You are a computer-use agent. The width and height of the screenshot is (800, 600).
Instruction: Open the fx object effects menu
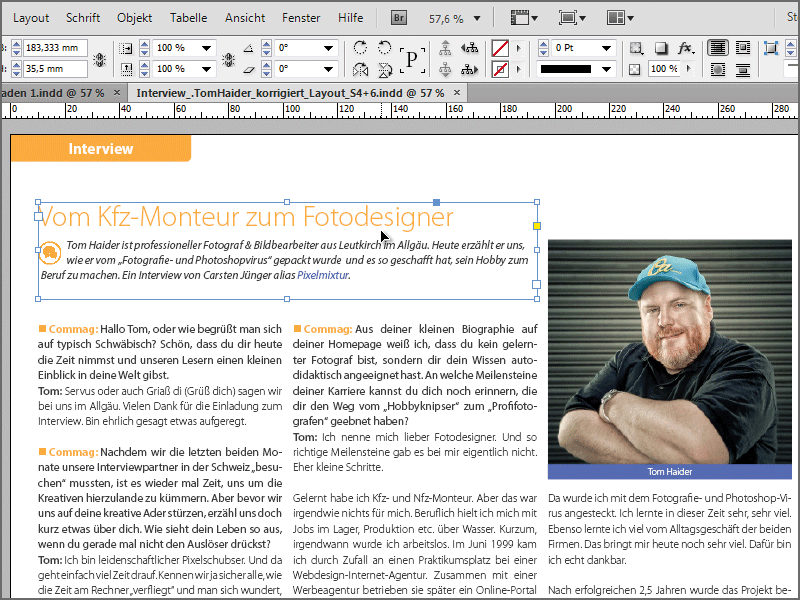(686, 48)
